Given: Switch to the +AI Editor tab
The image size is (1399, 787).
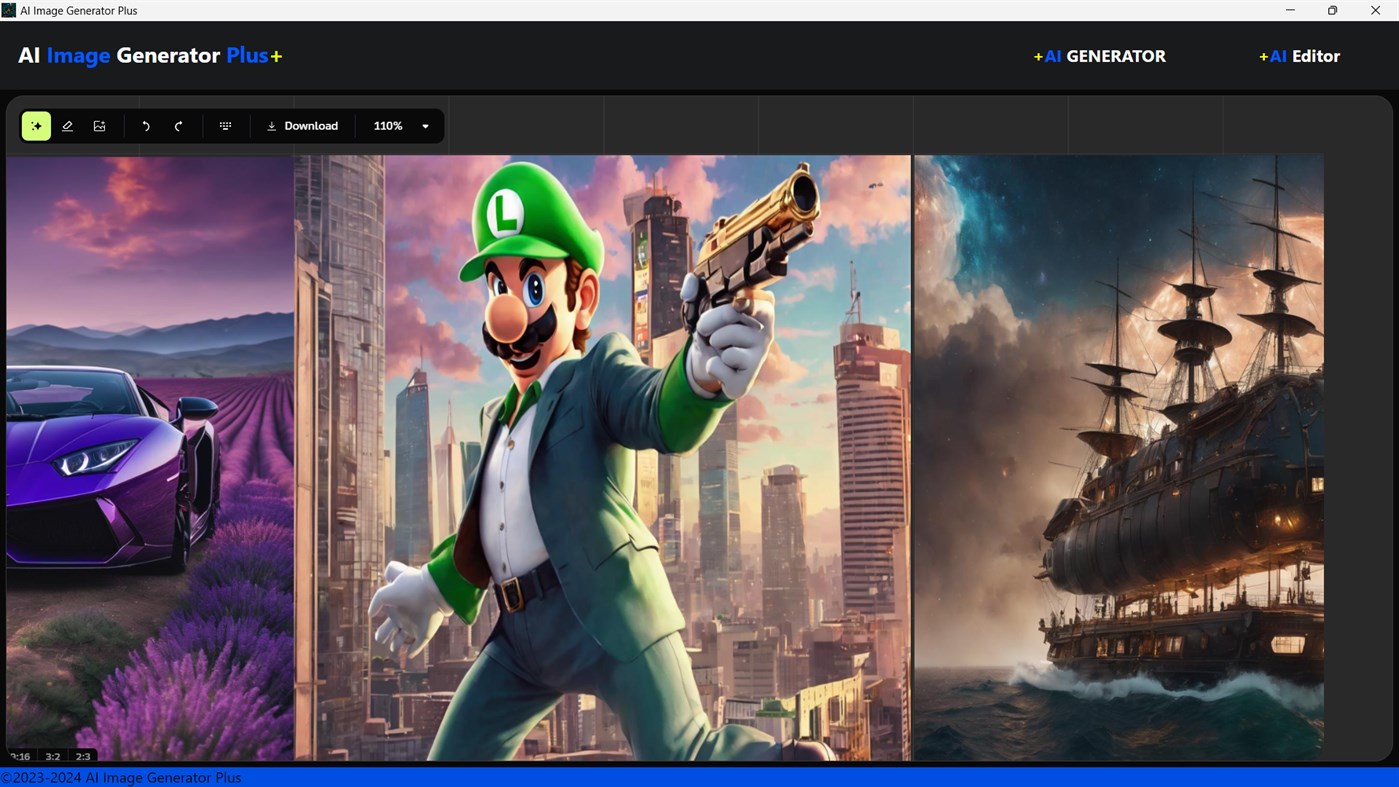Looking at the screenshot, I should coord(1299,56).
